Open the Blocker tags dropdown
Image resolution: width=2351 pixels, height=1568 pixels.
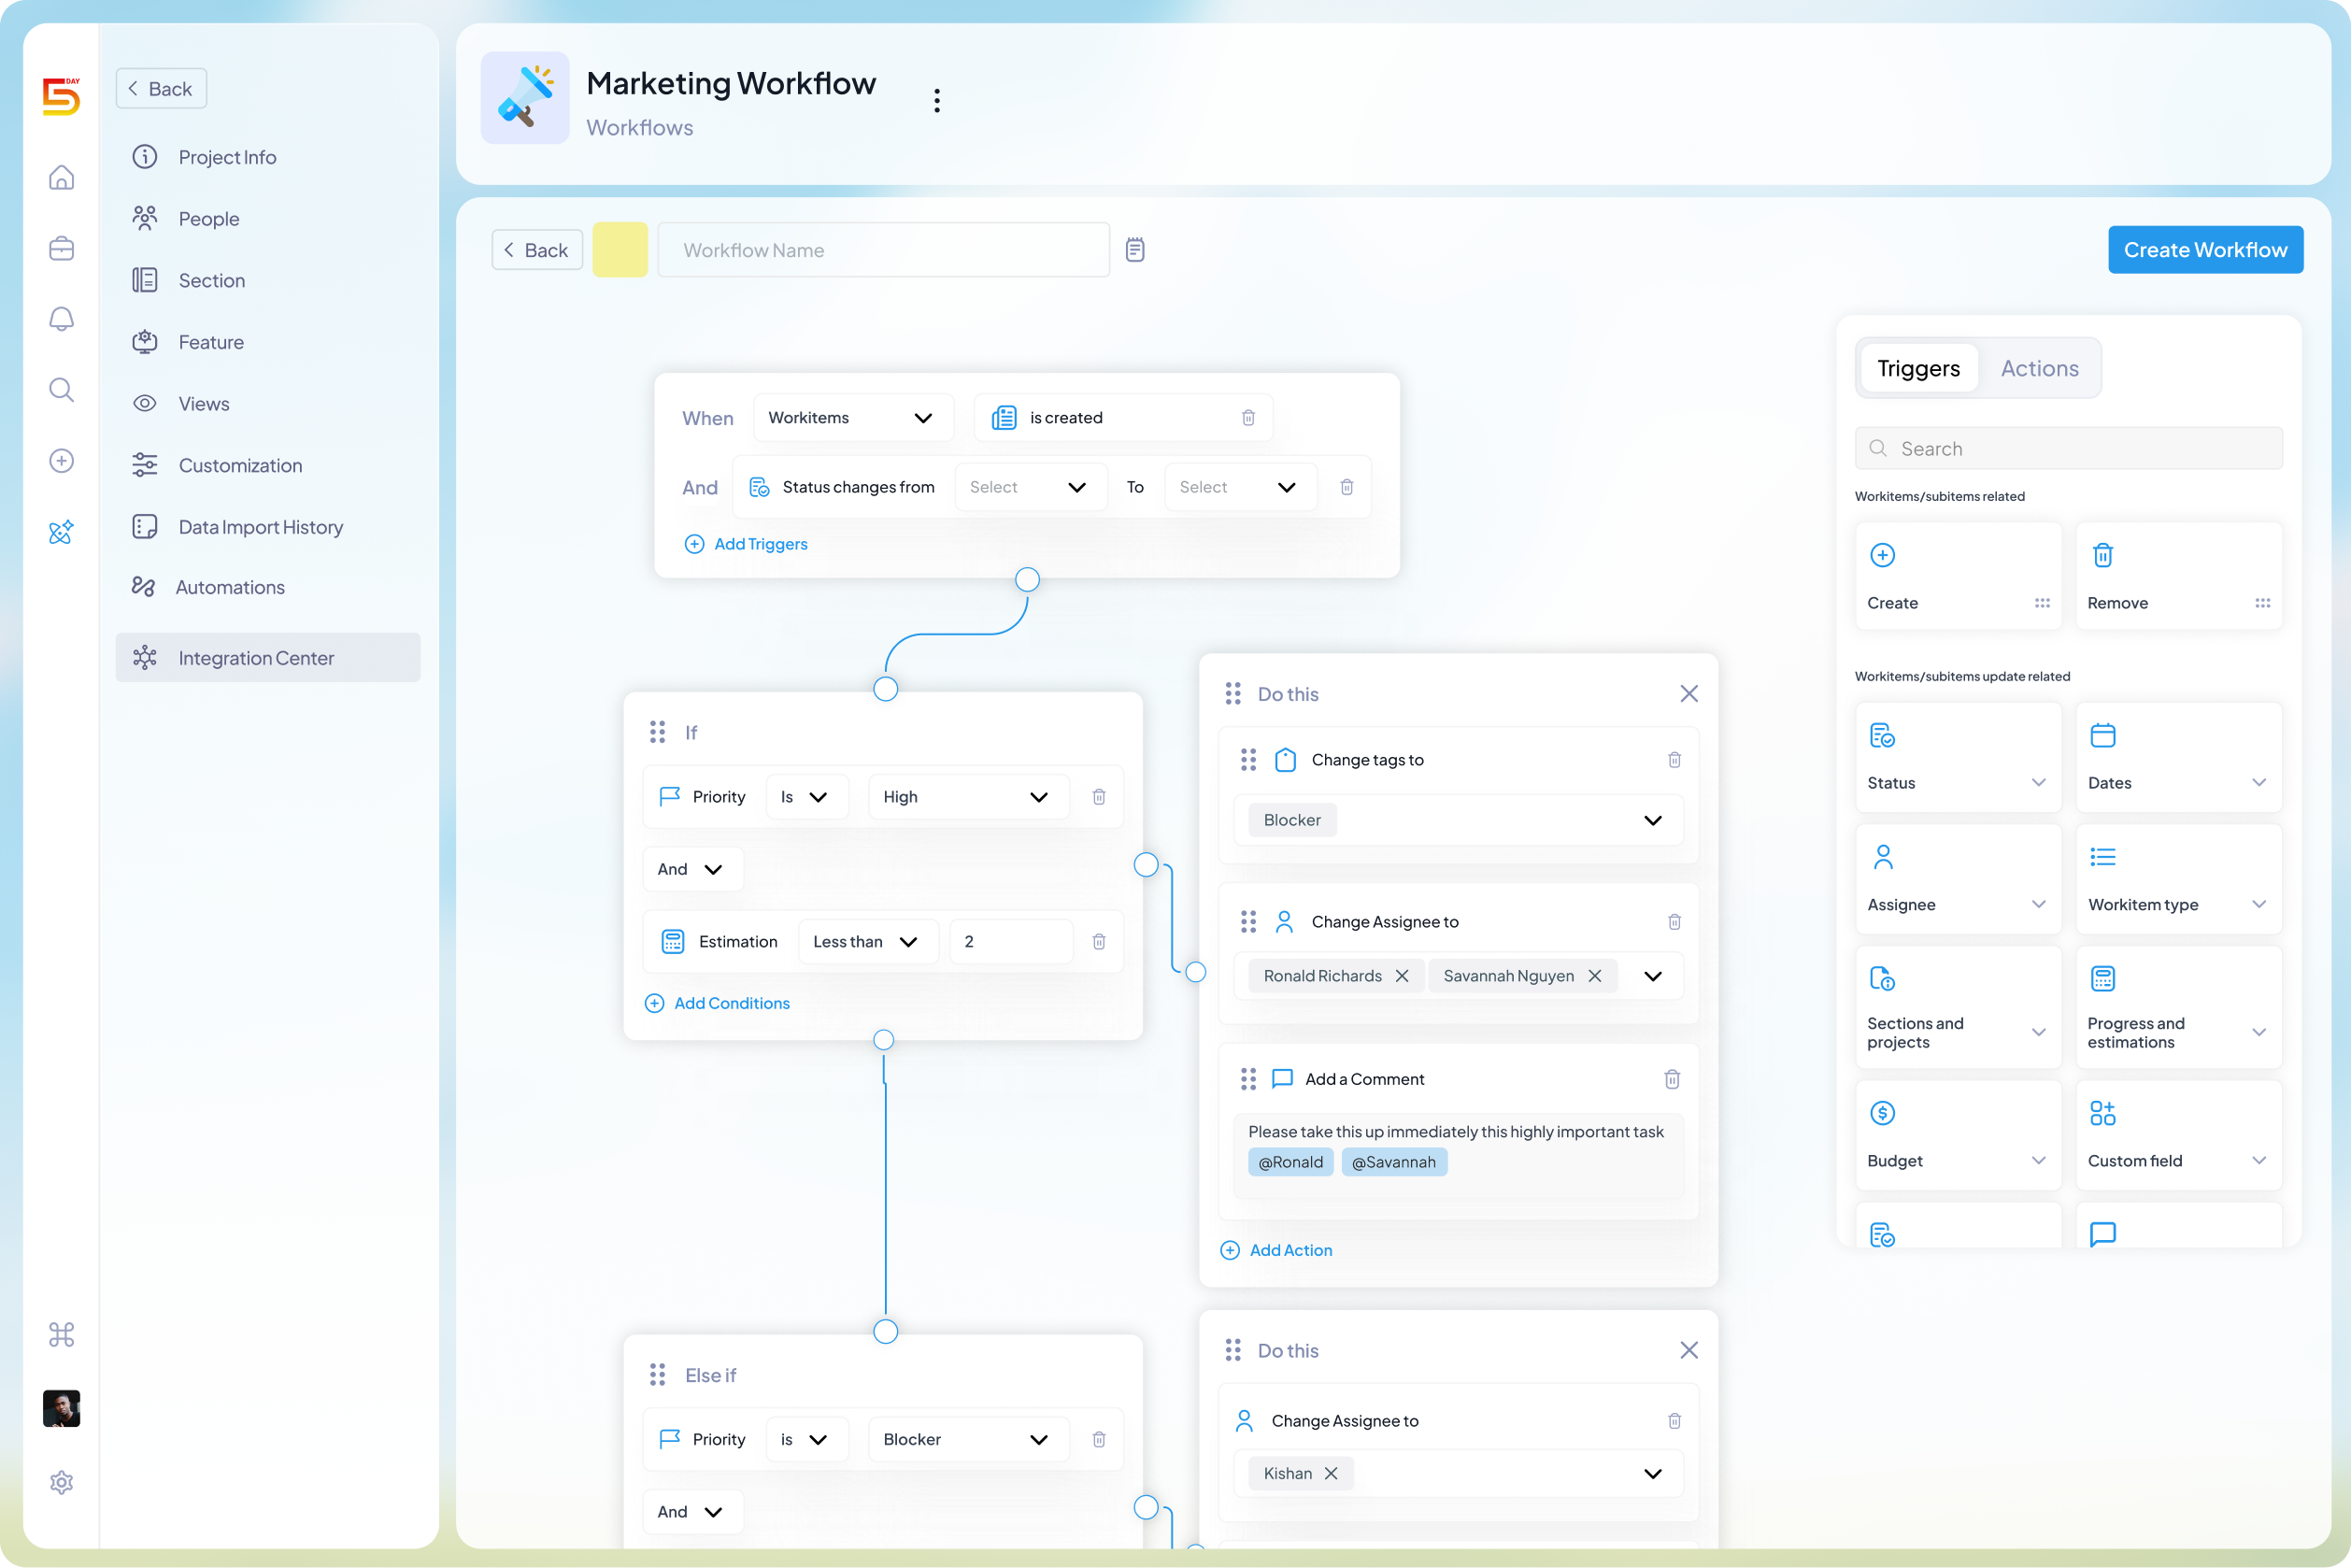click(x=1458, y=820)
